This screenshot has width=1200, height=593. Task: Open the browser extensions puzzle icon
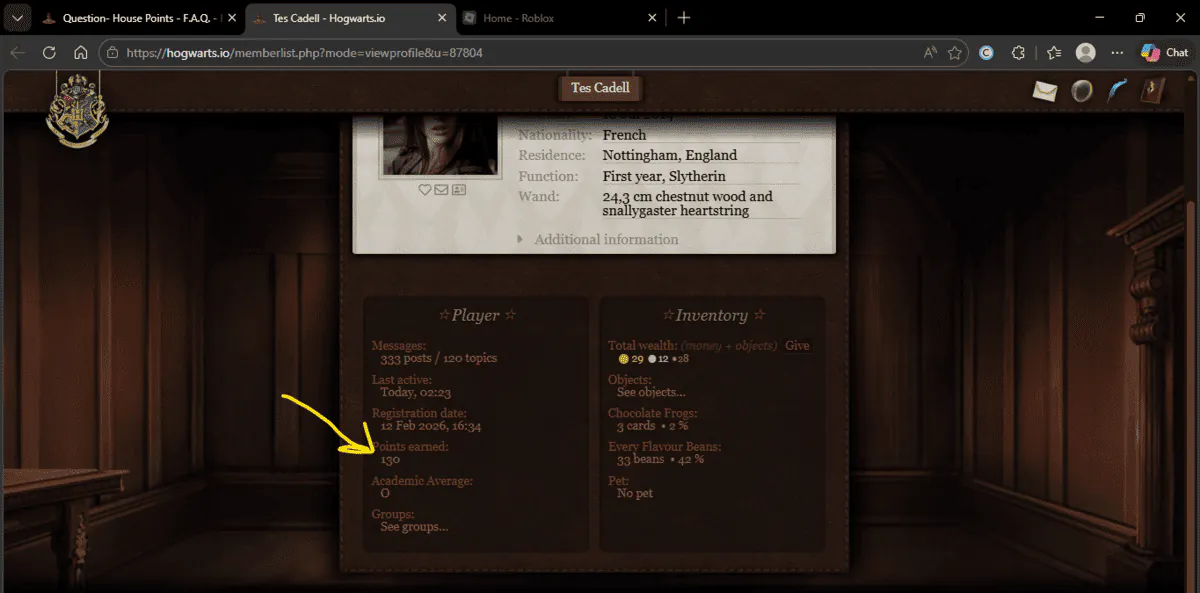click(1019, 53)
